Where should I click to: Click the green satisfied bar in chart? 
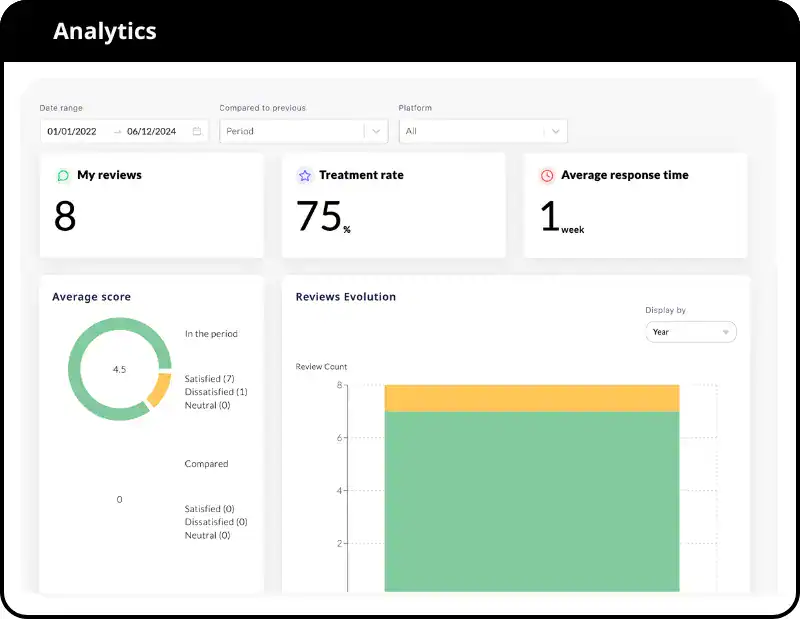532,500
